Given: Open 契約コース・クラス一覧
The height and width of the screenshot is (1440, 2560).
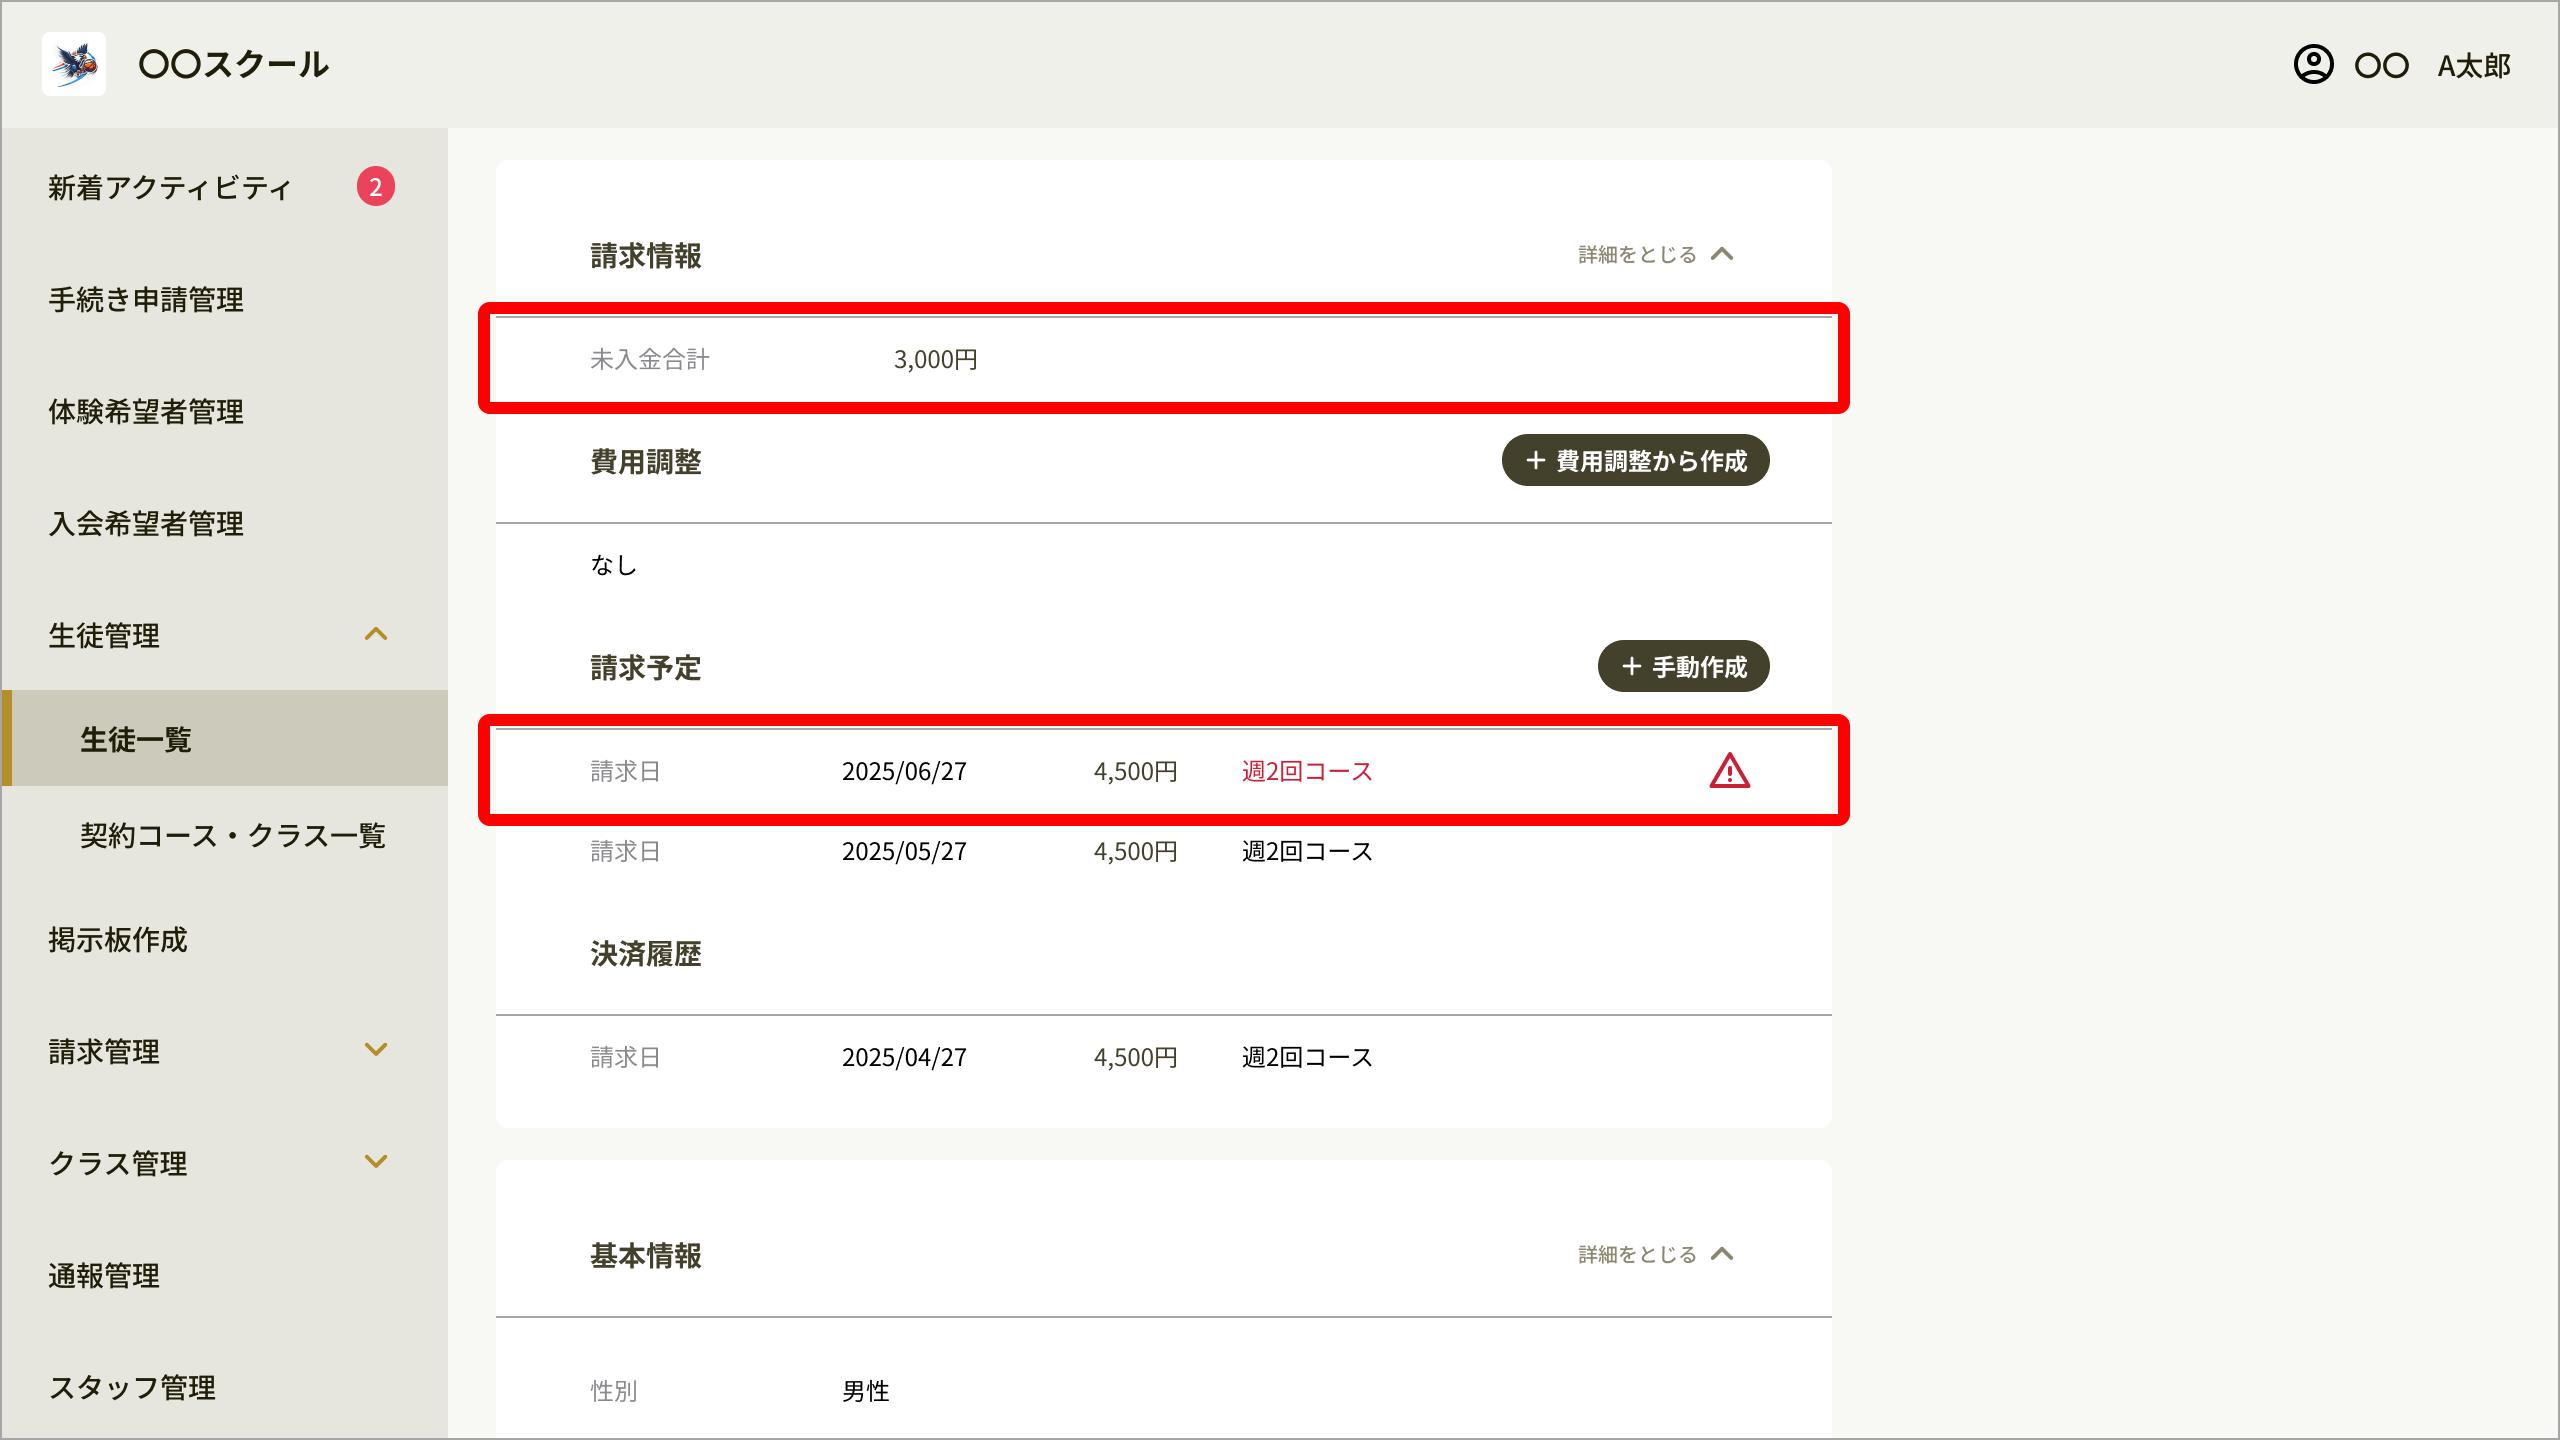Looking at the screenshot, I should pos(233,835).
